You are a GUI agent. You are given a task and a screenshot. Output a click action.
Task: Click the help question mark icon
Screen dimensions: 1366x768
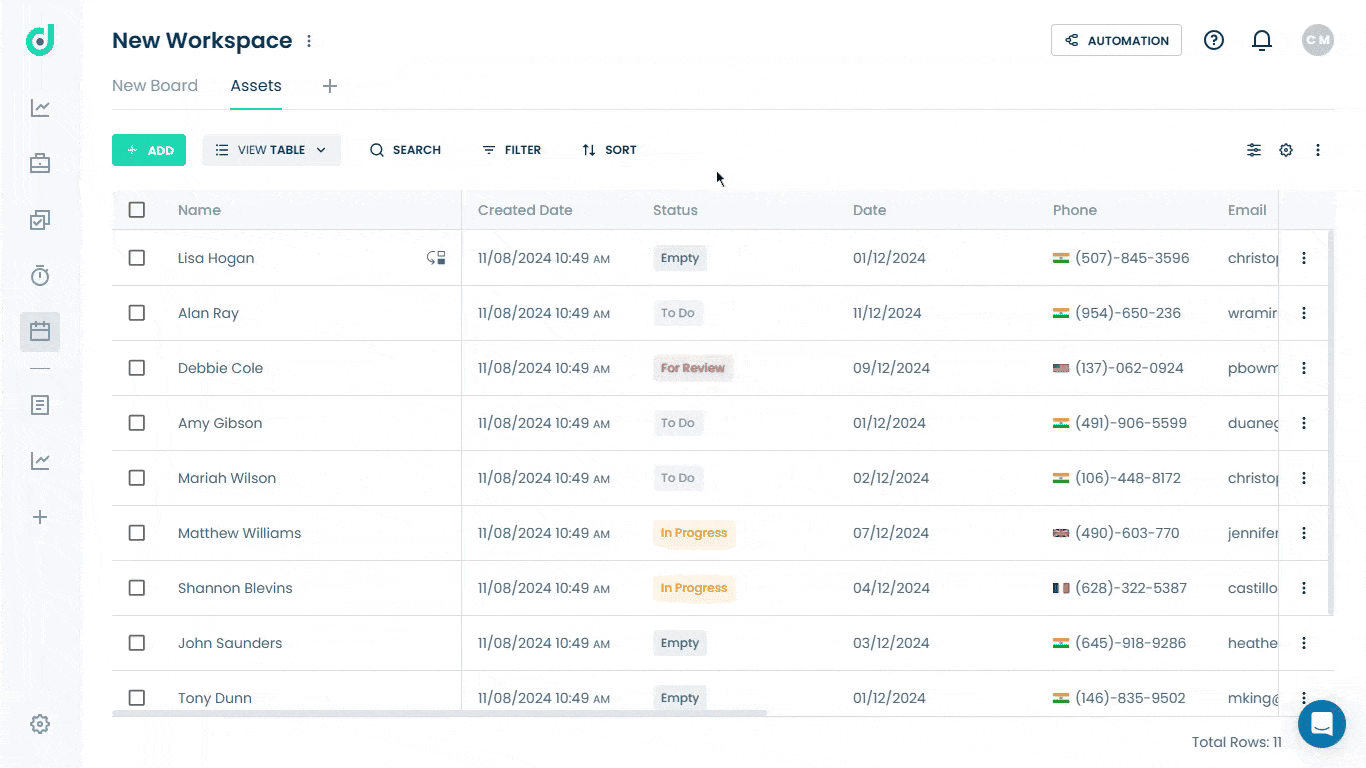click(1214, 40)
